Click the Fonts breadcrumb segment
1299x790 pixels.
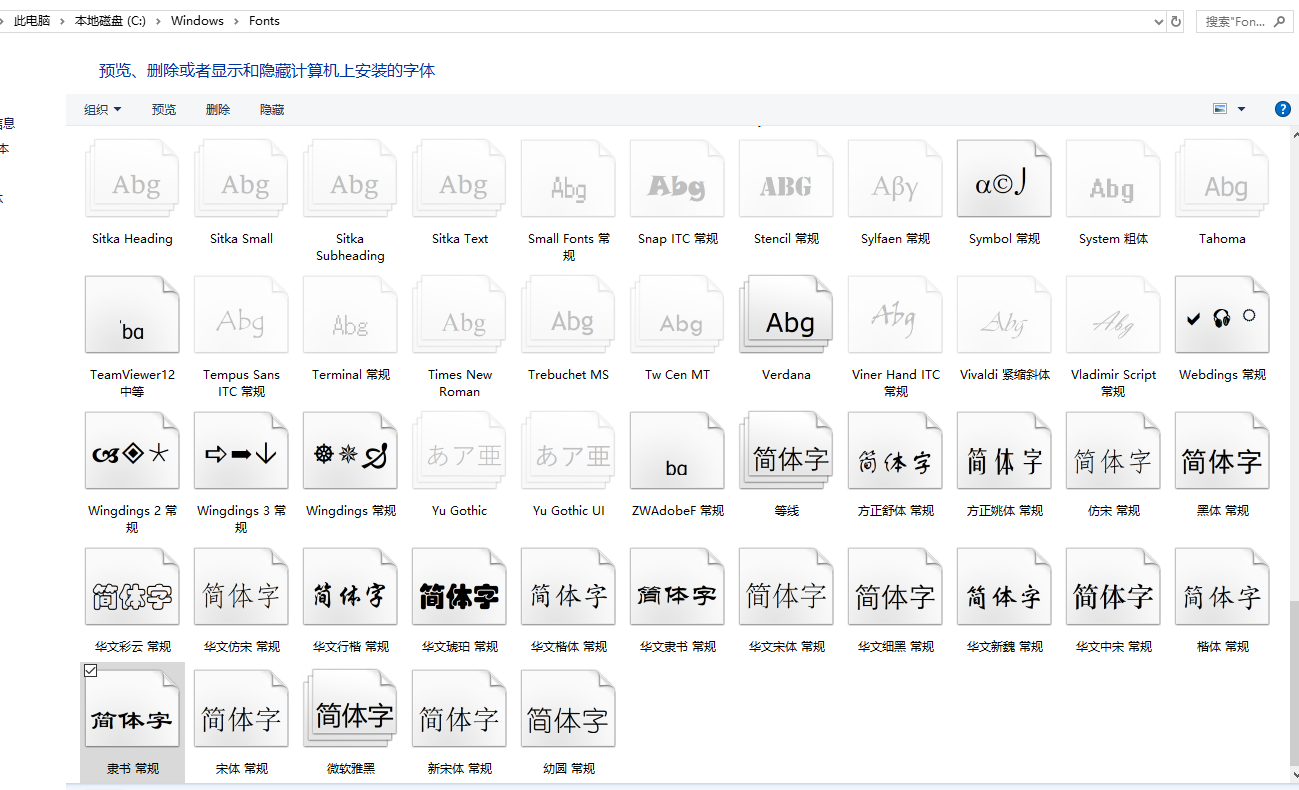pyautogui.click(x=265, y=20)
